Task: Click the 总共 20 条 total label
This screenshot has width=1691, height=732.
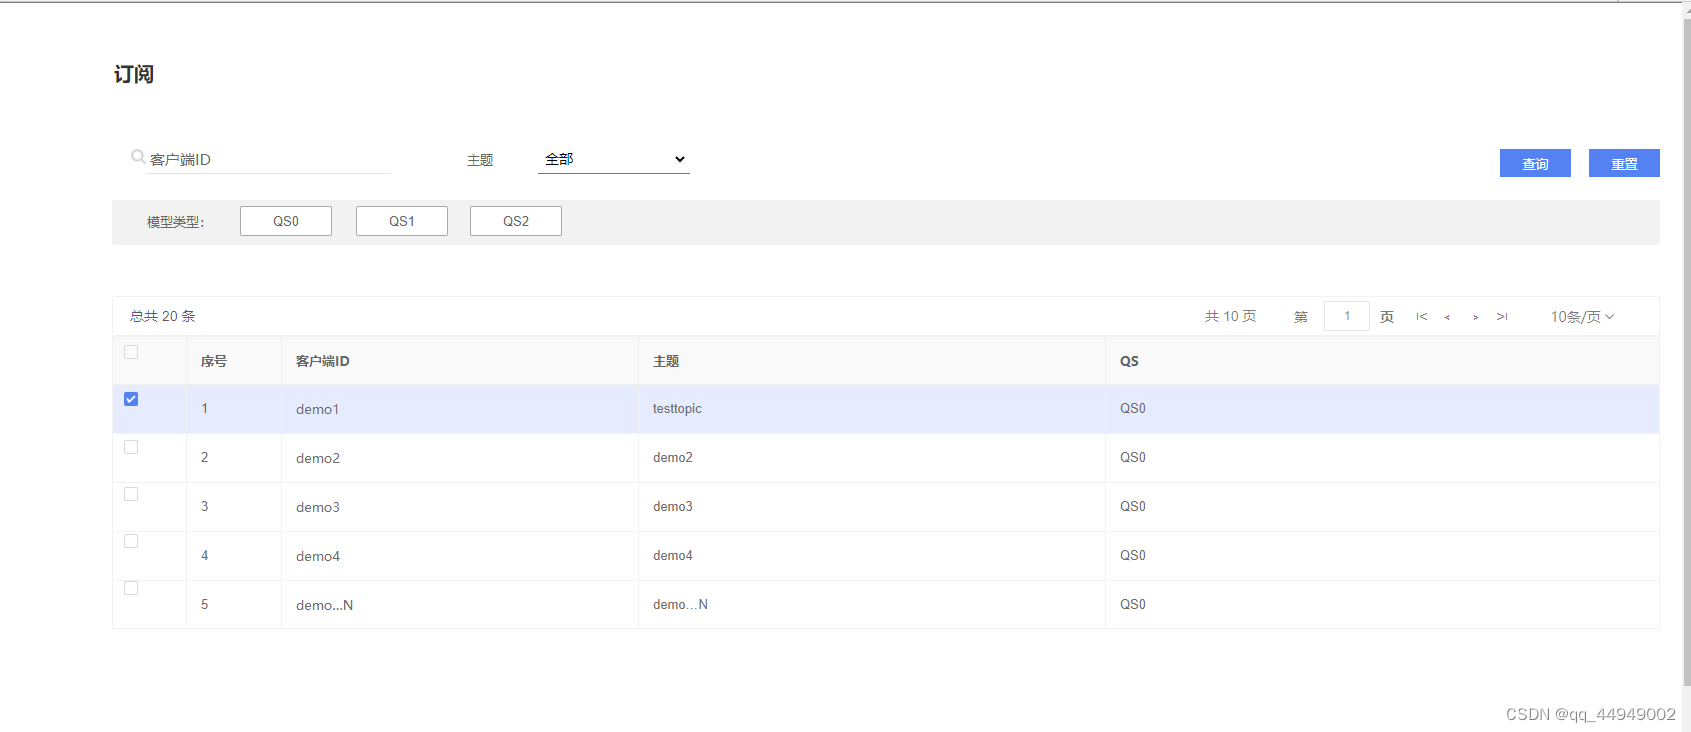Action: point(163,316)
